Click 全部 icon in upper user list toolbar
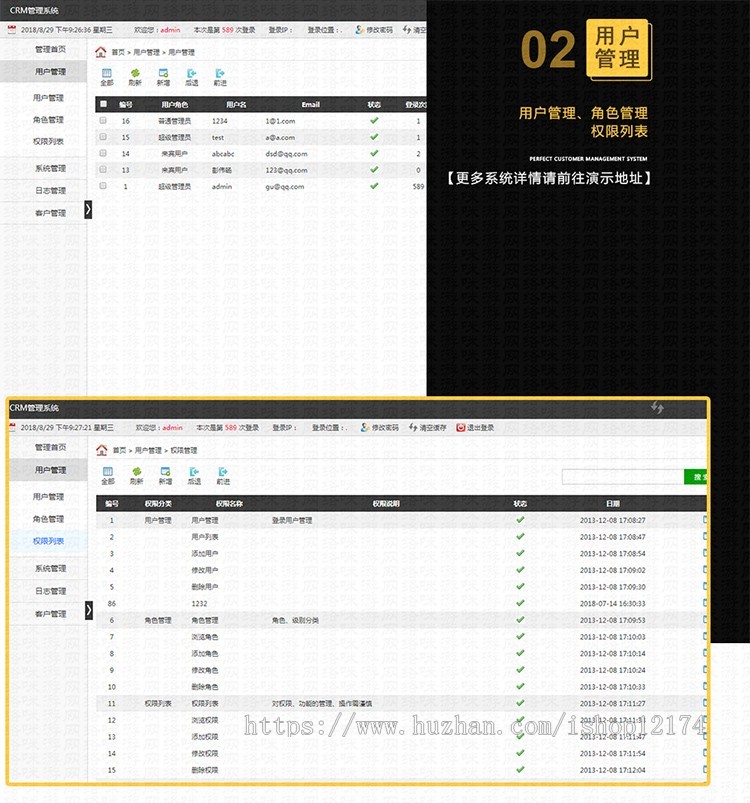Viewport: 750px width, 803px height. pos(106,74)
